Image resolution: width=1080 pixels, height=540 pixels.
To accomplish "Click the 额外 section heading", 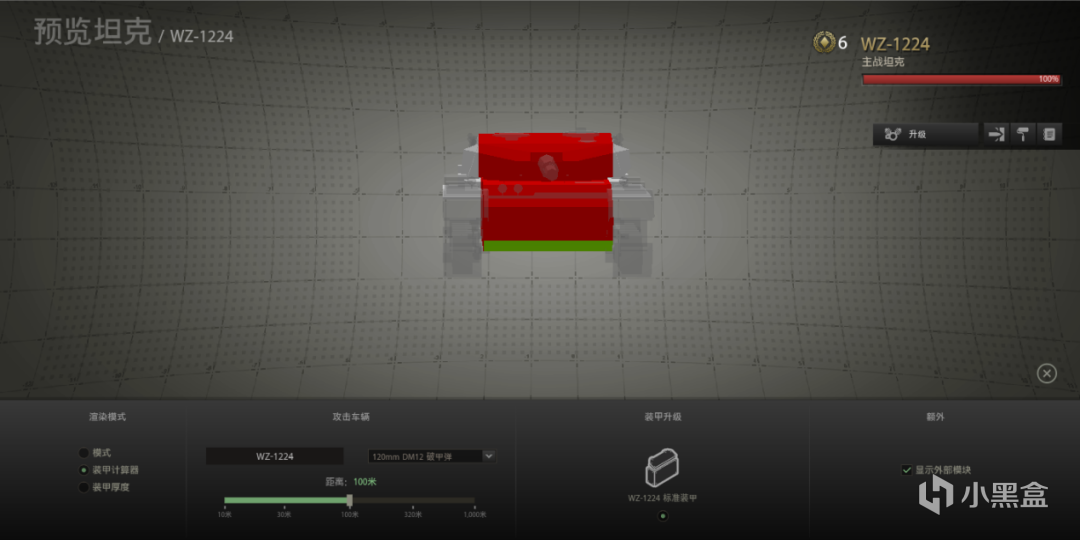I will 935,417.
